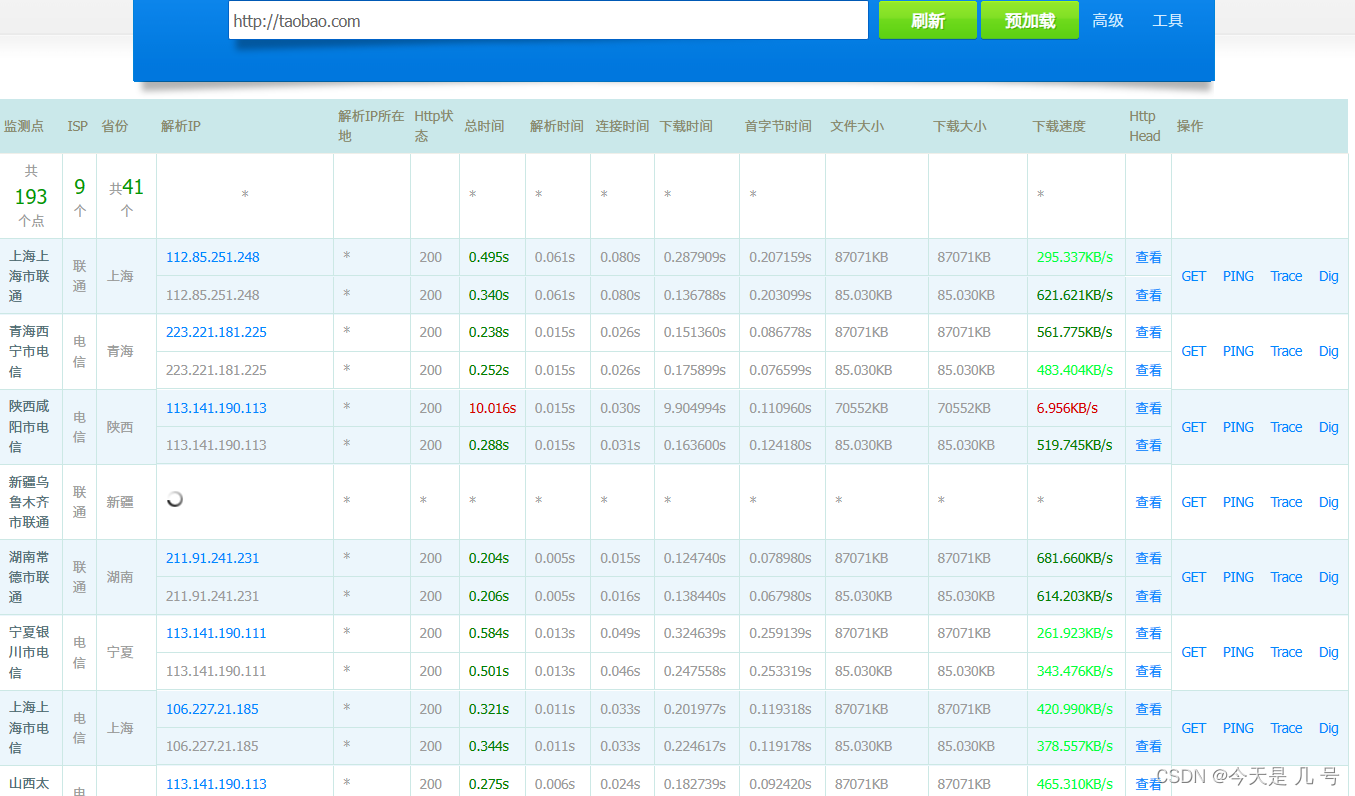Click Trace for 新疆乌鲁木齐市联通 row
The height and width of the screenshot is (796, 1355).
click(x=1287, y=502)
